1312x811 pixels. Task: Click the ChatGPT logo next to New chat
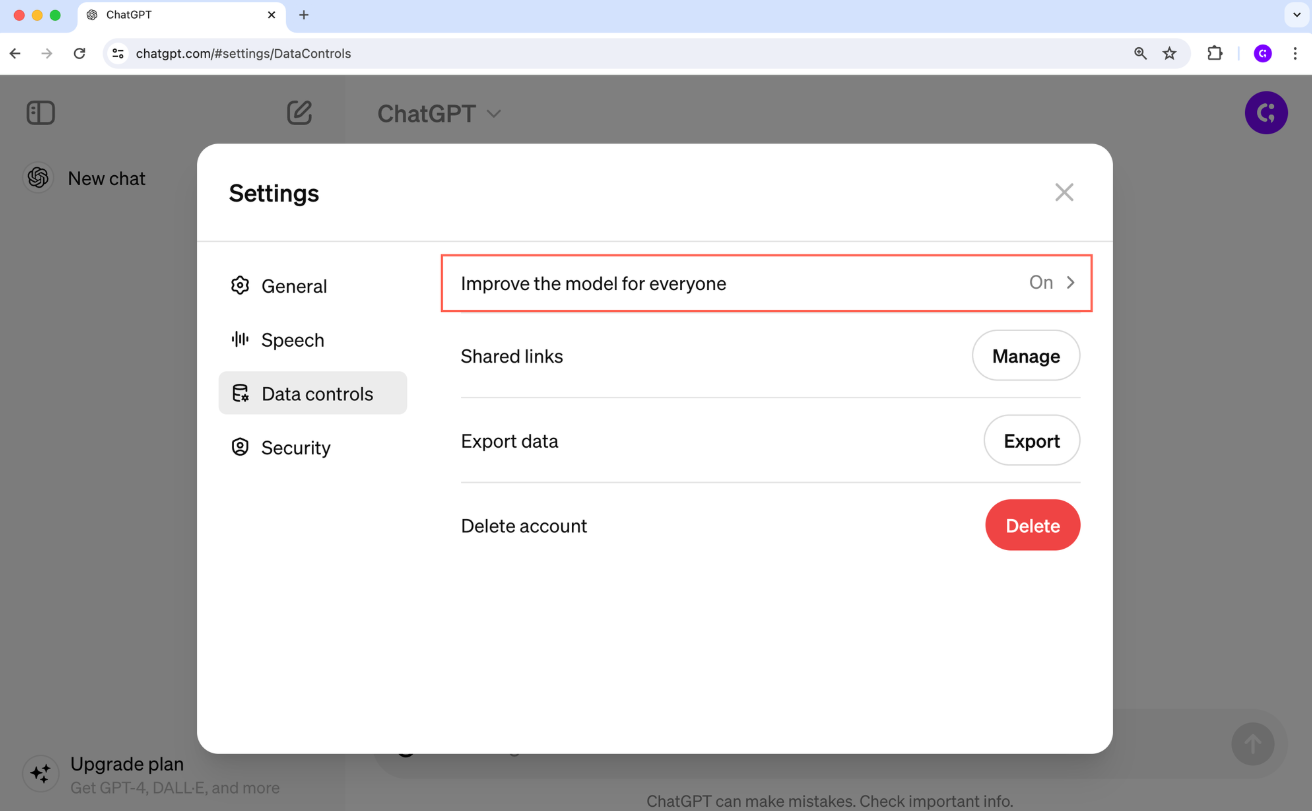[39, 178]
